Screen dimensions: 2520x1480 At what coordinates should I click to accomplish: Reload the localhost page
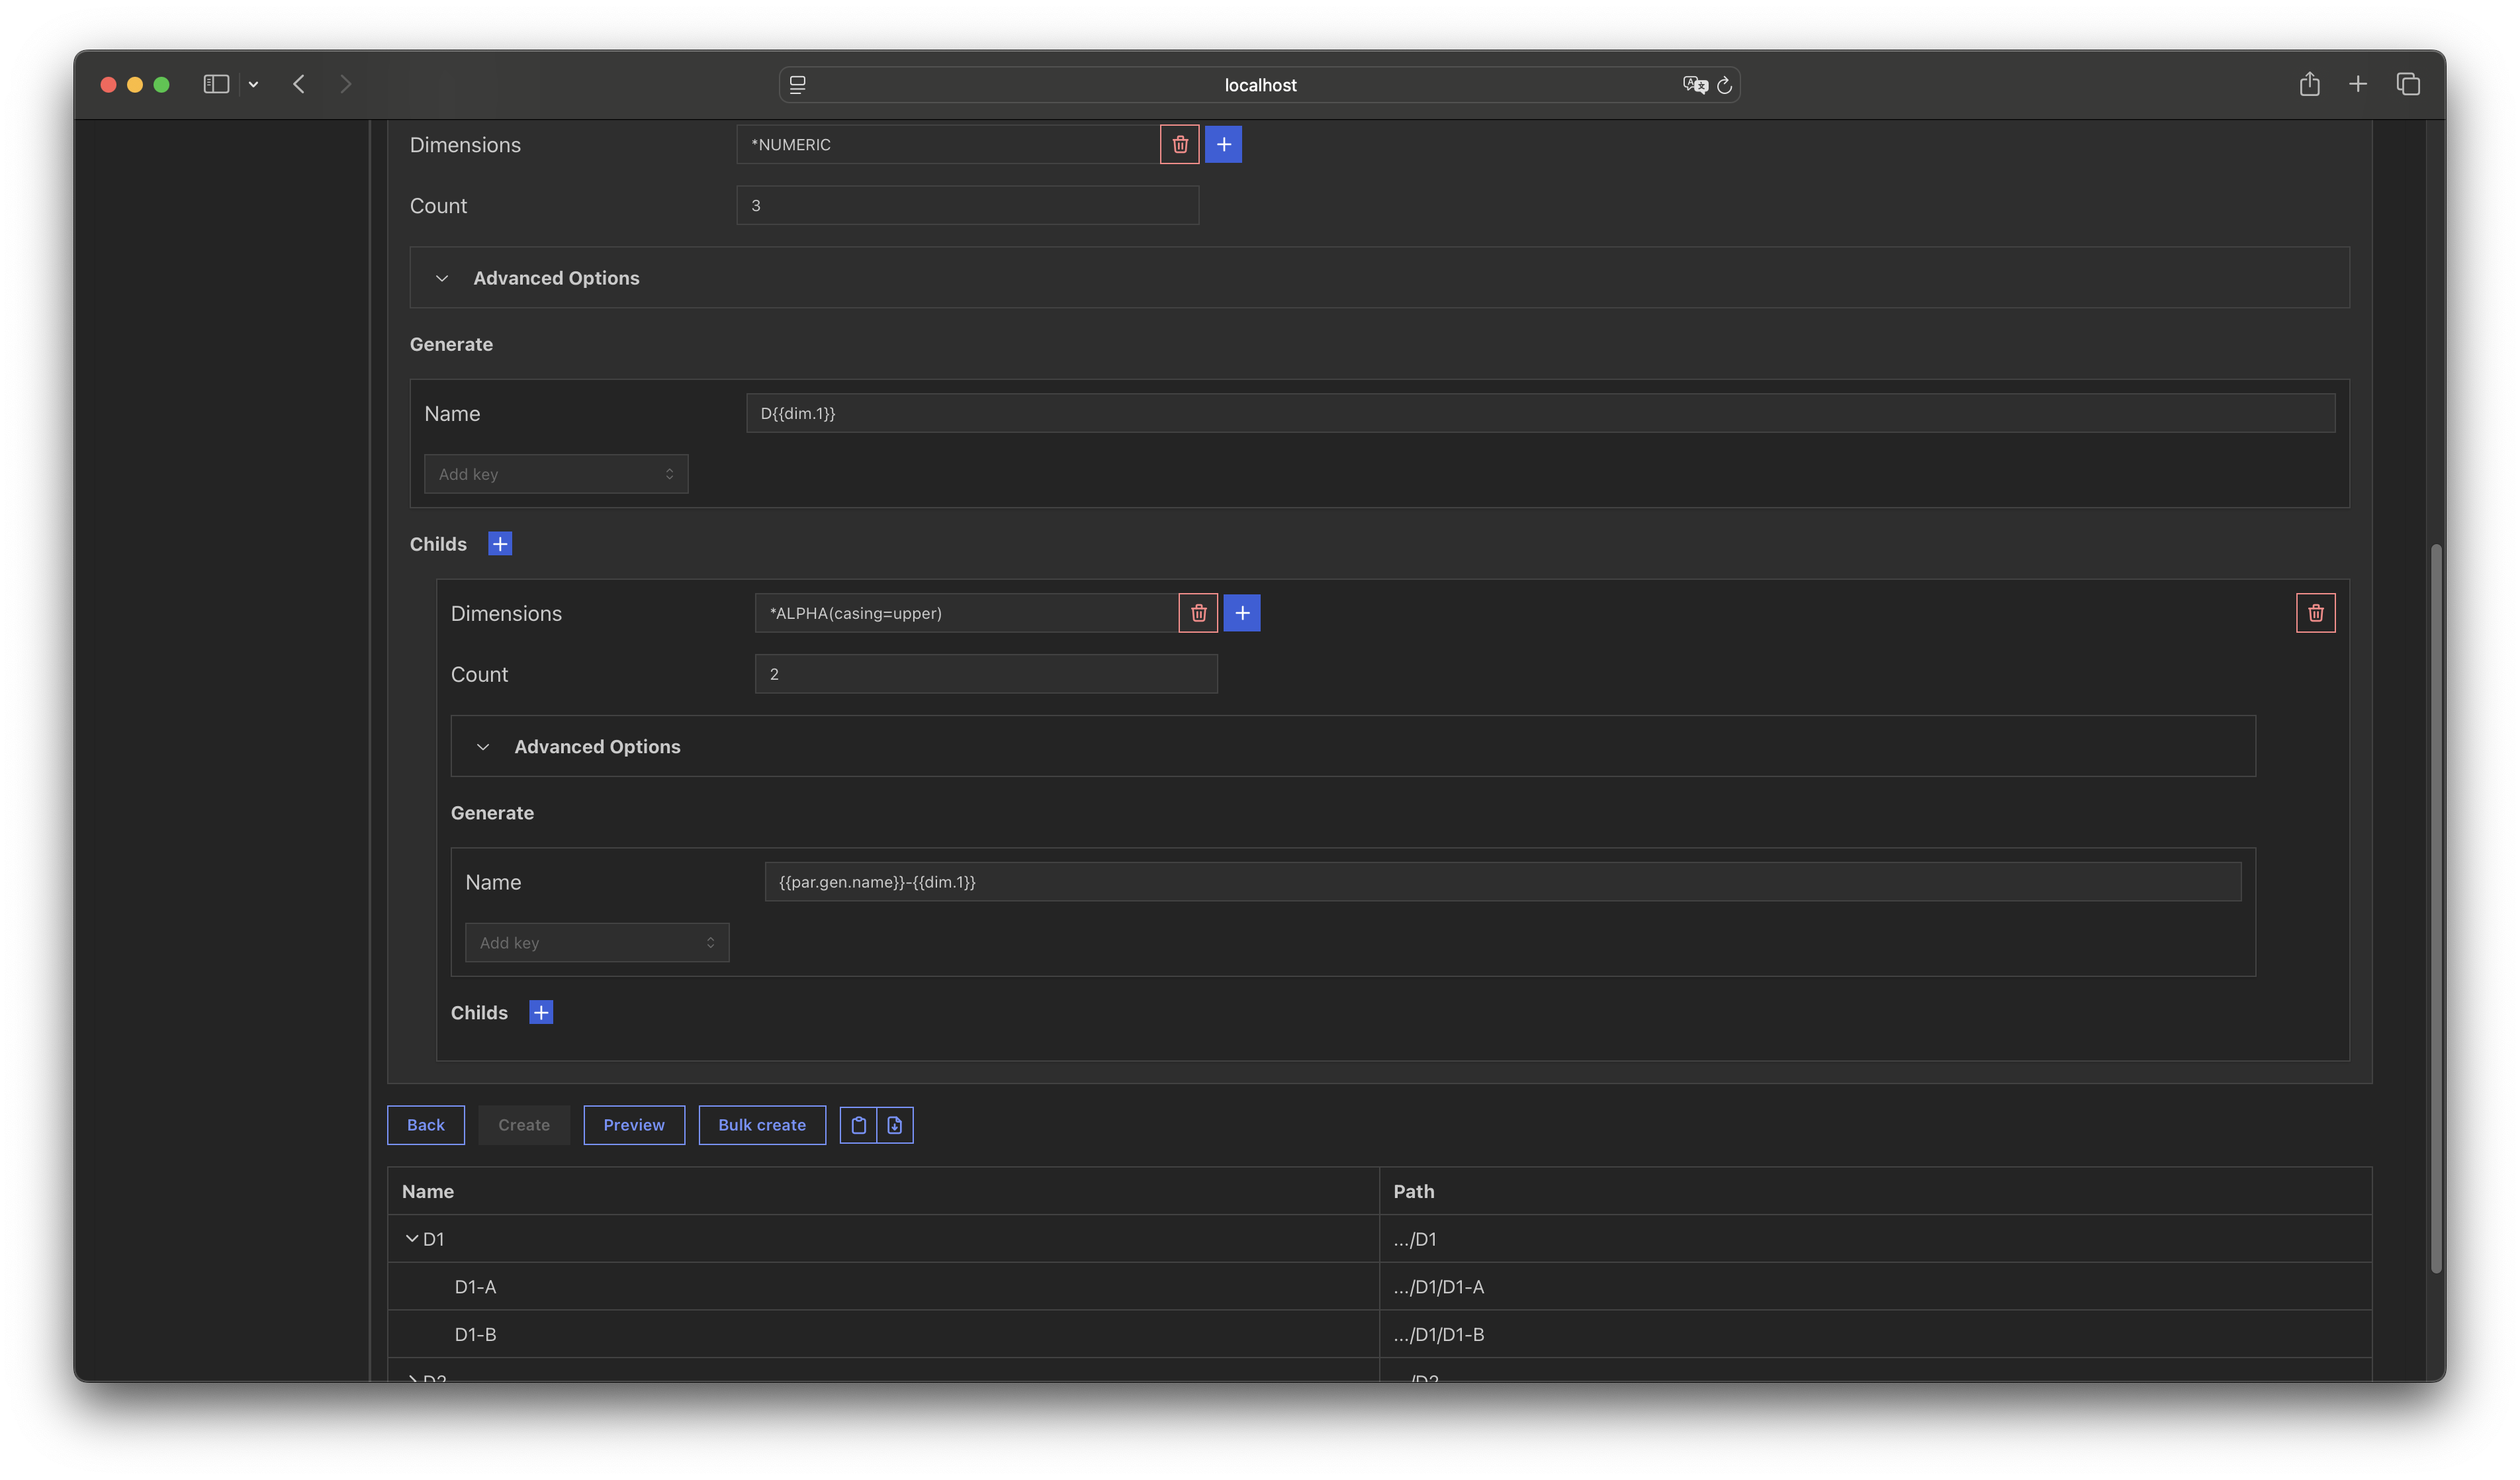(1724, 85)
